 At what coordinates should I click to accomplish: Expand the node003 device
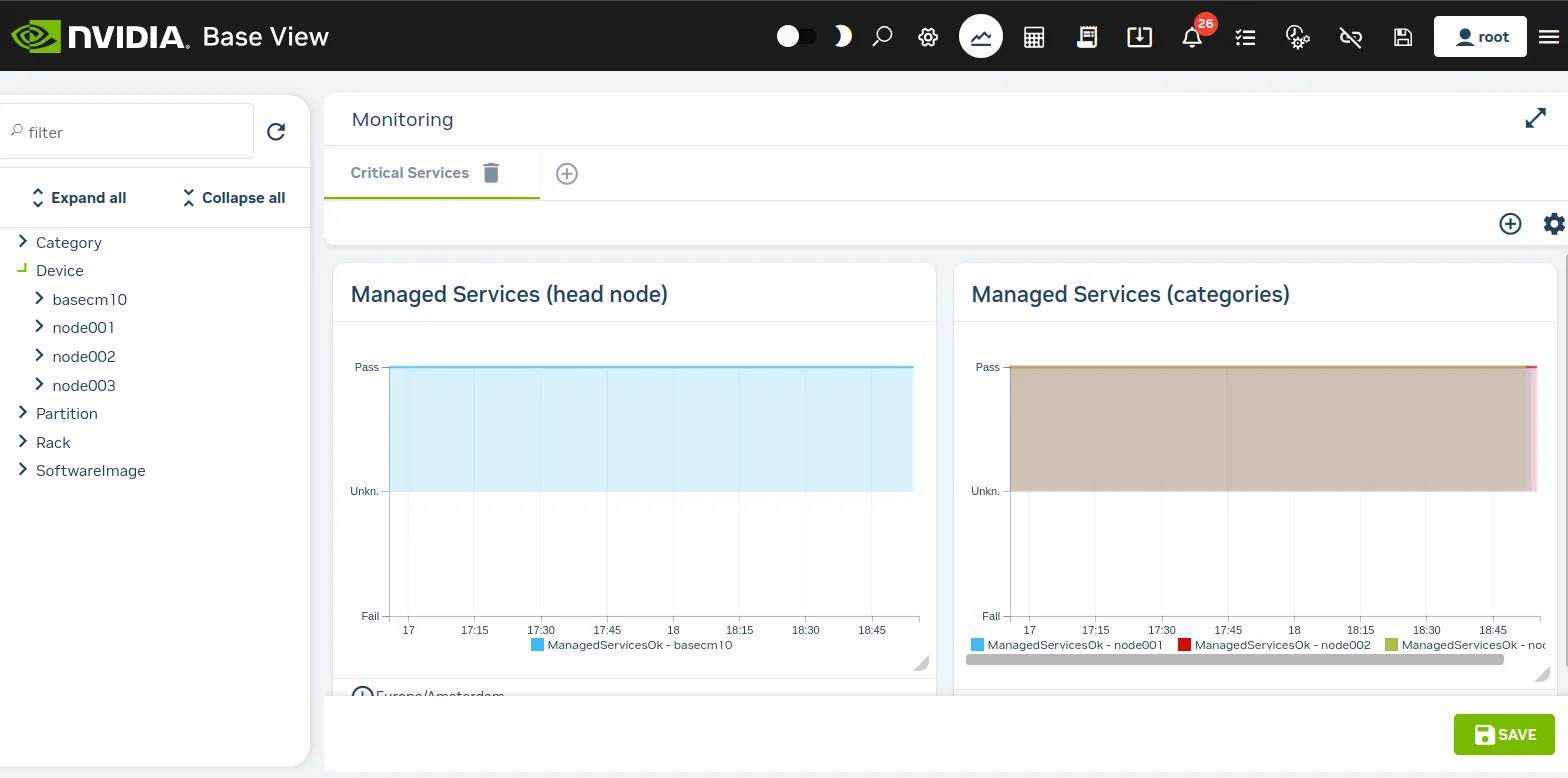pyautogui.click(x=39, y=384)
